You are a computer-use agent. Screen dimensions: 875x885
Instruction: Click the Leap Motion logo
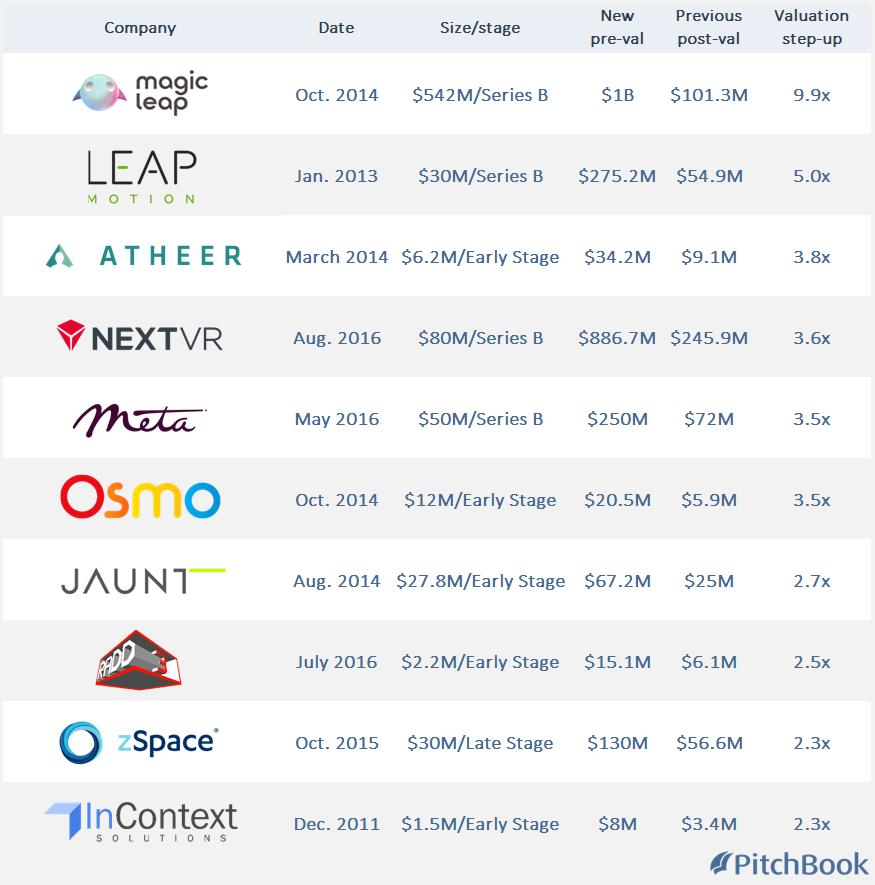140,177
